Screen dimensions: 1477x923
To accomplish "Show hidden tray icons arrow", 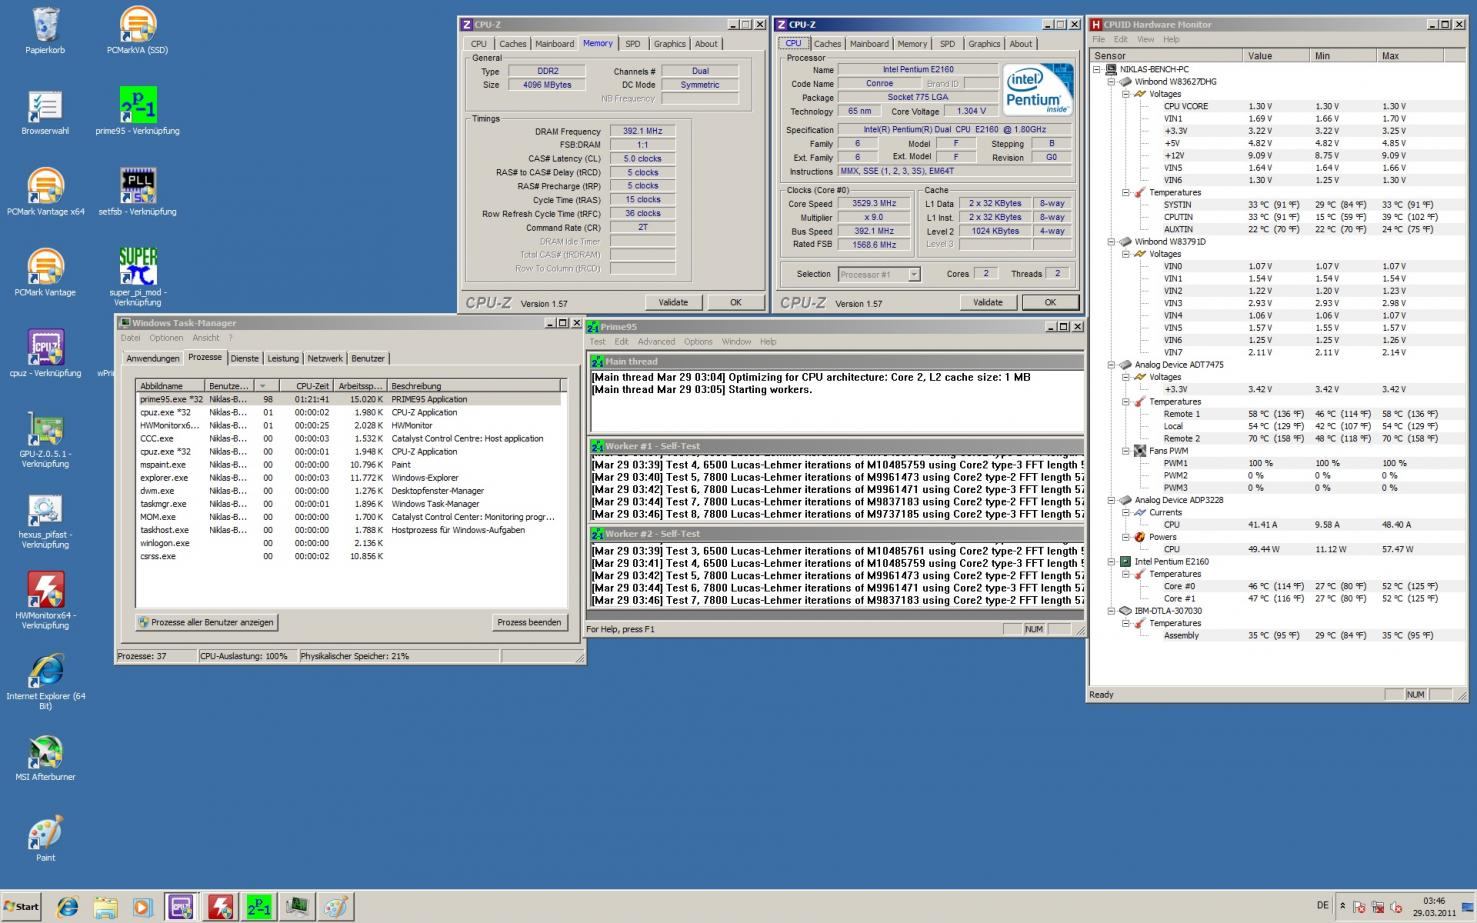I will pyautogui.click(x=1342, y=907).
